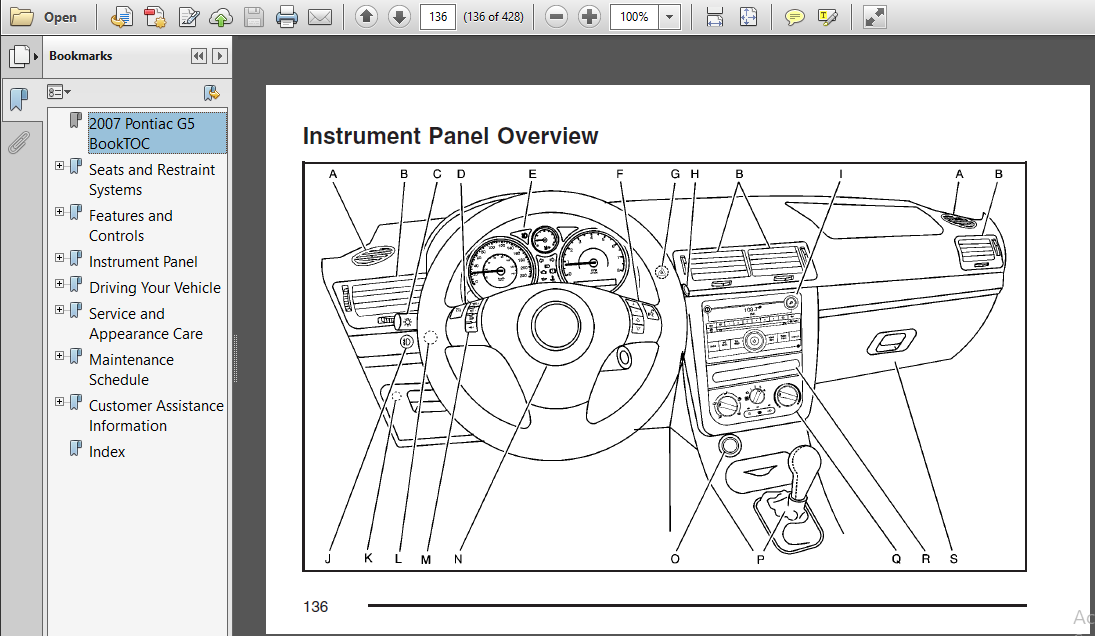Open the Service and Appearance Care bookmark
The height and width of the screenshot is (636, 1095).
[145, 323]
